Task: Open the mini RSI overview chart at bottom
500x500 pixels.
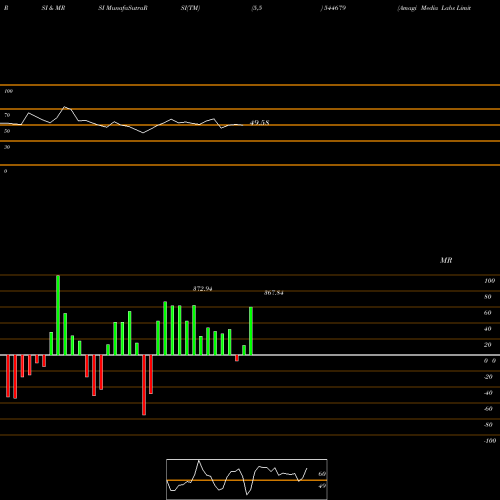Action: click(247, 479)
